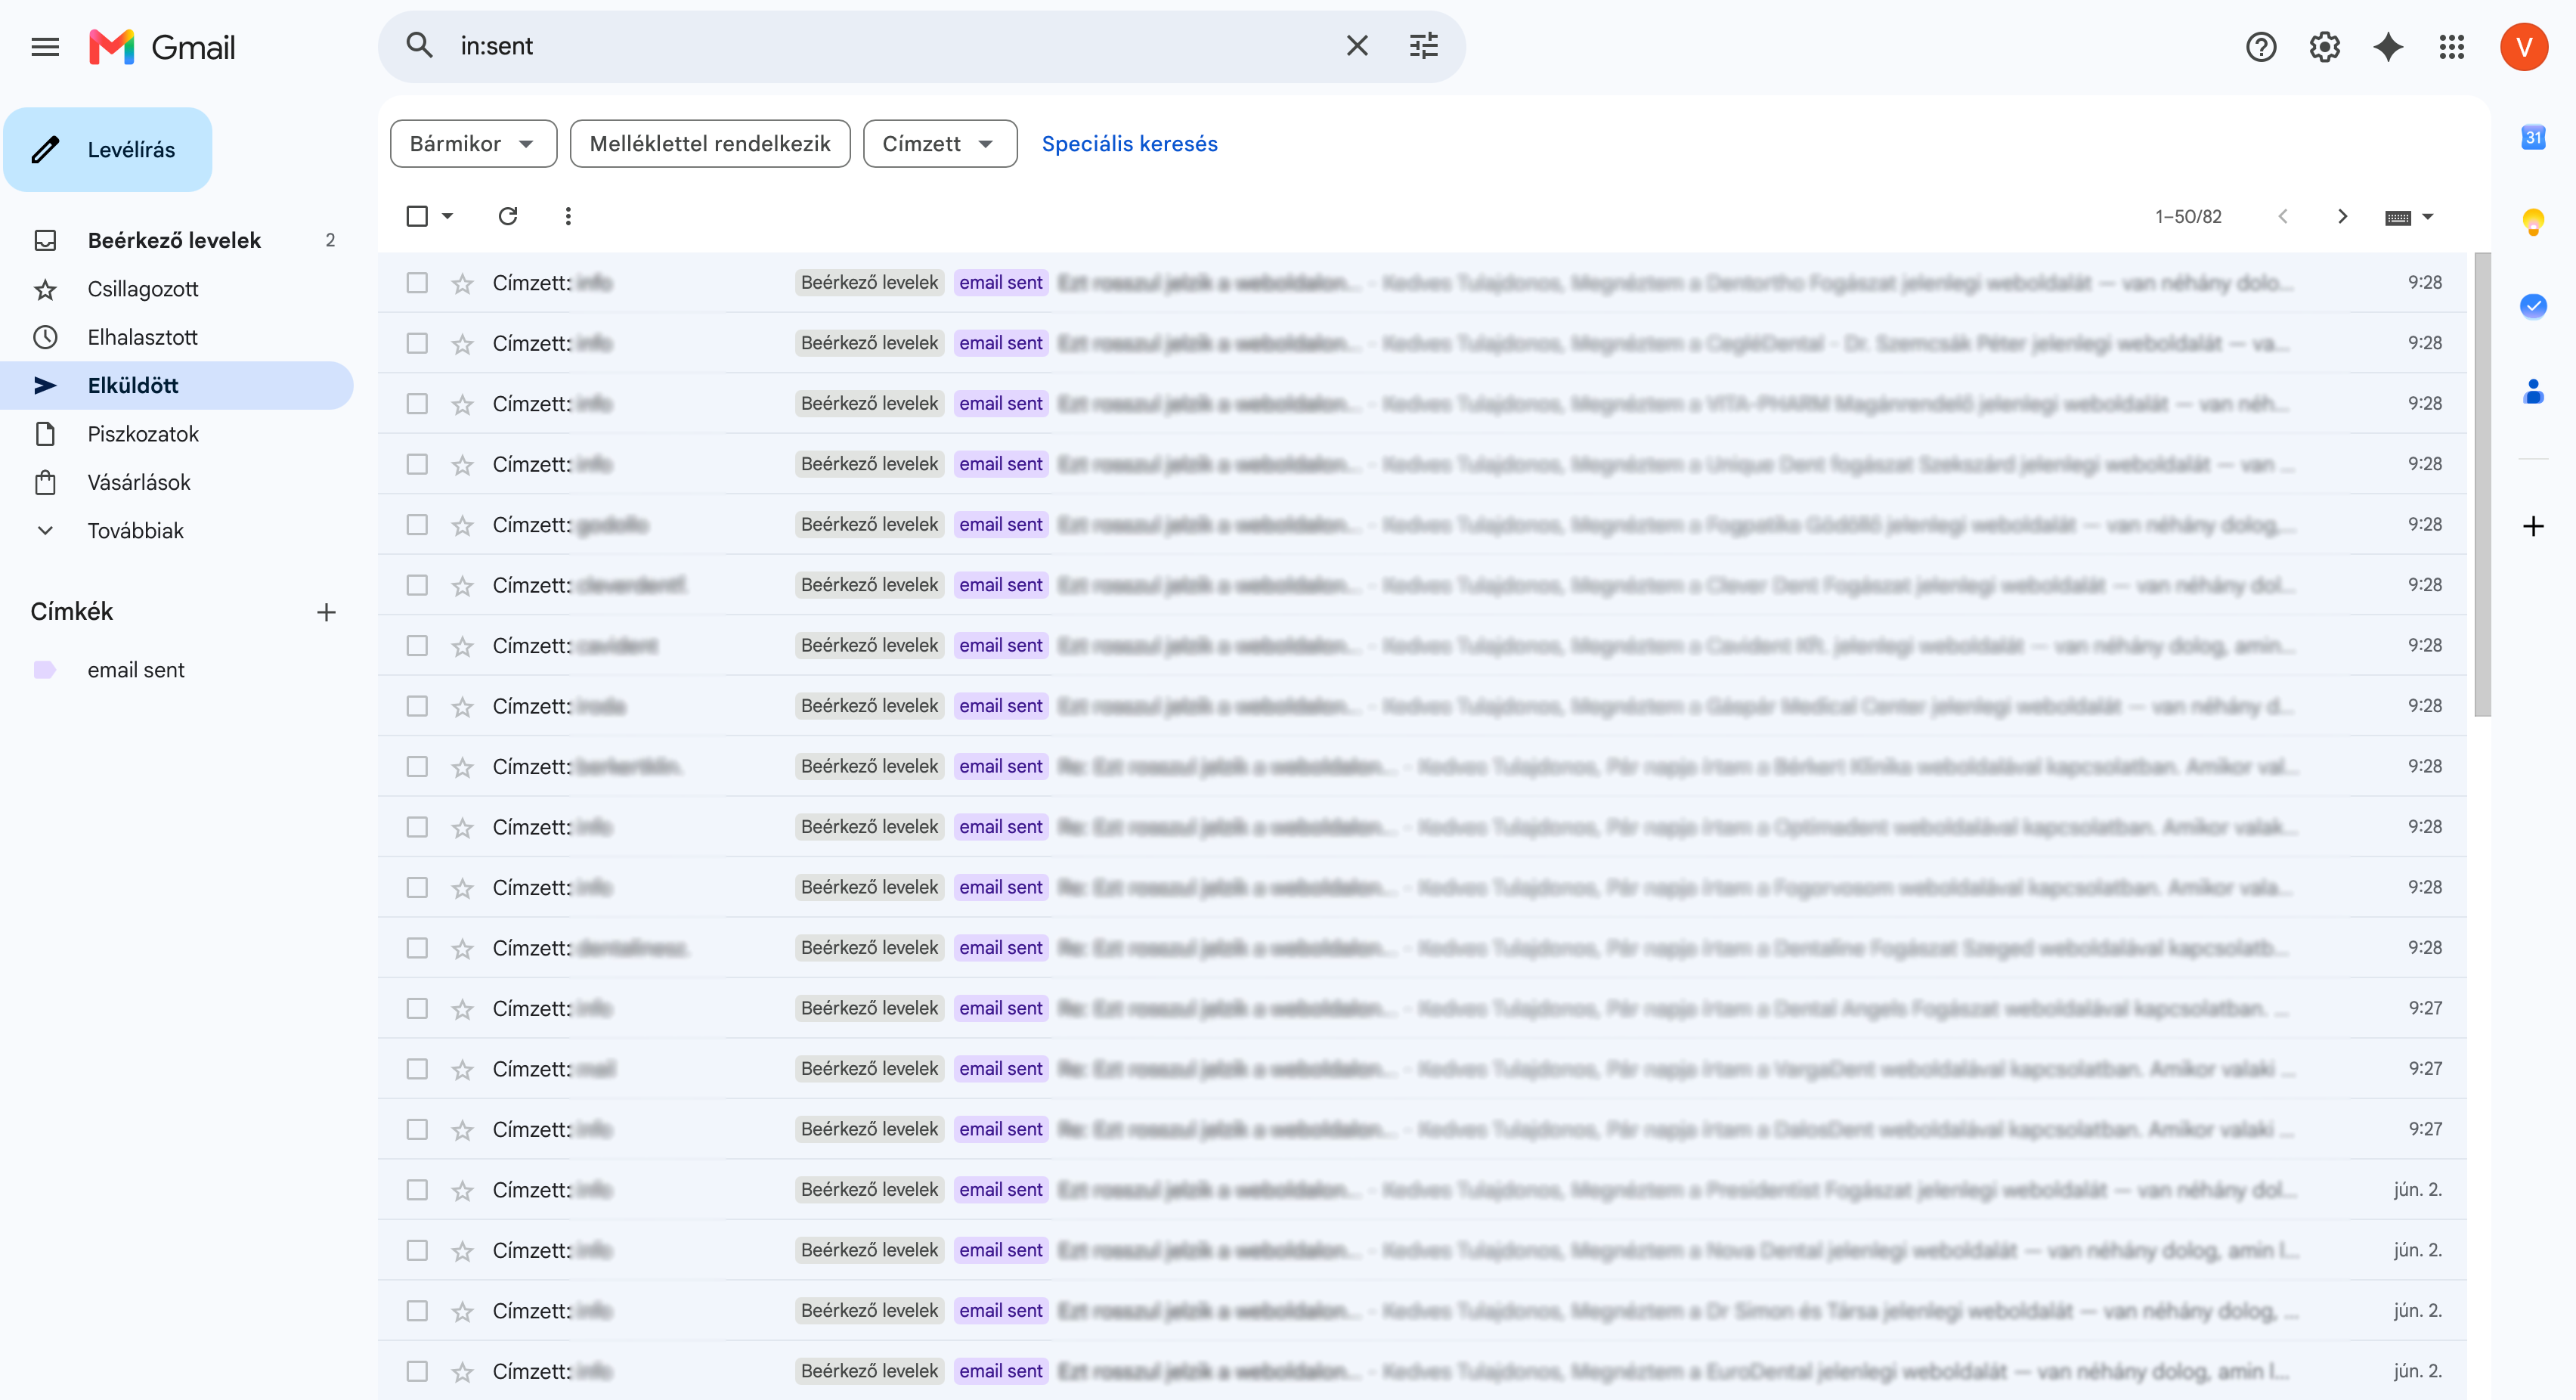Open Contacts side panel icon
This screenshot has width=2576, height=1400.
tap(2532, 390)
